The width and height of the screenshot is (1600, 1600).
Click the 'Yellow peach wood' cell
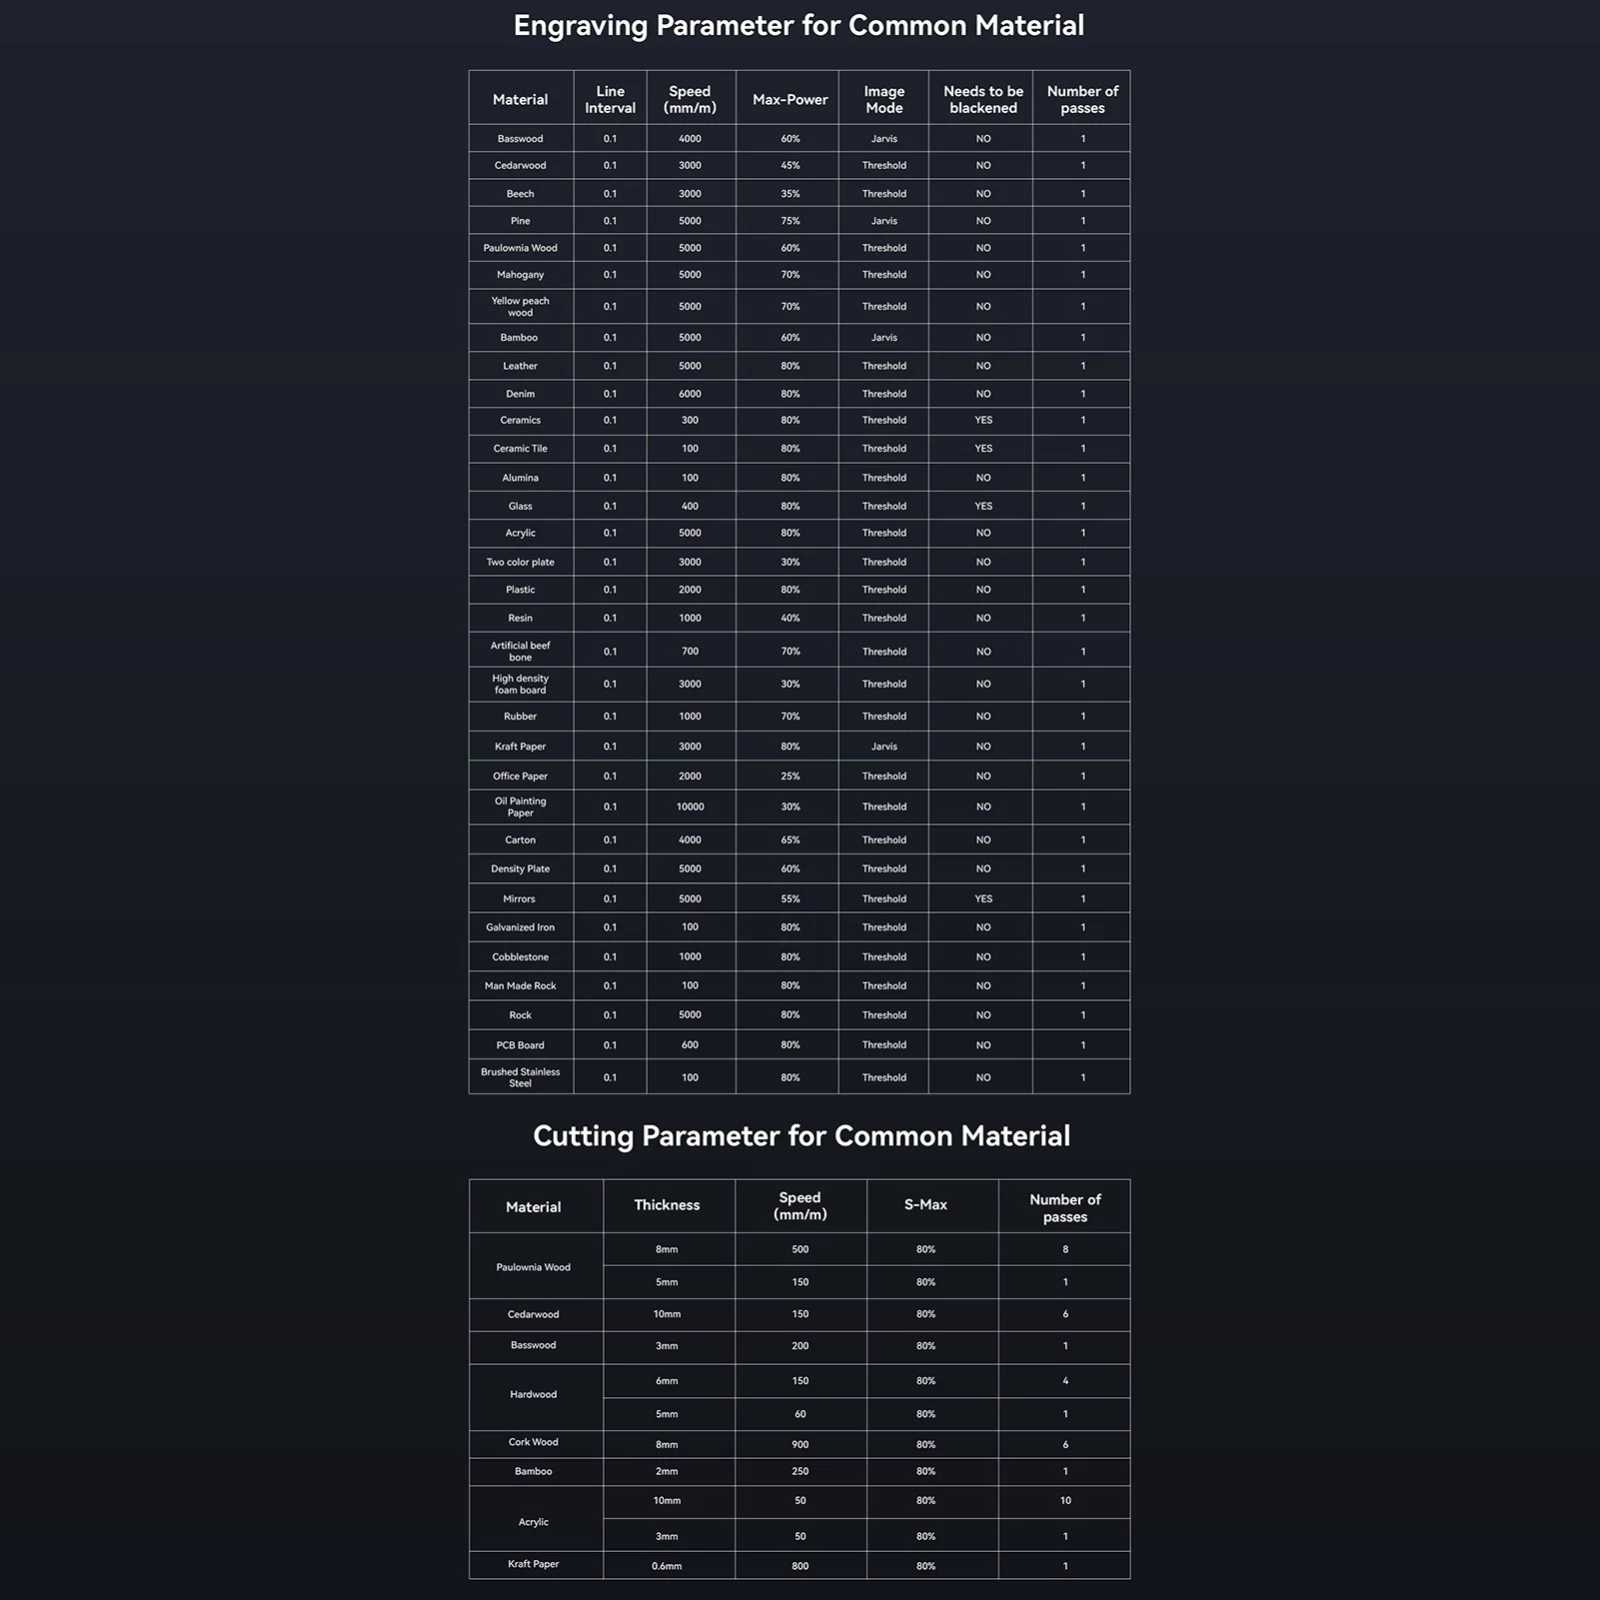[x=520, y=307]
